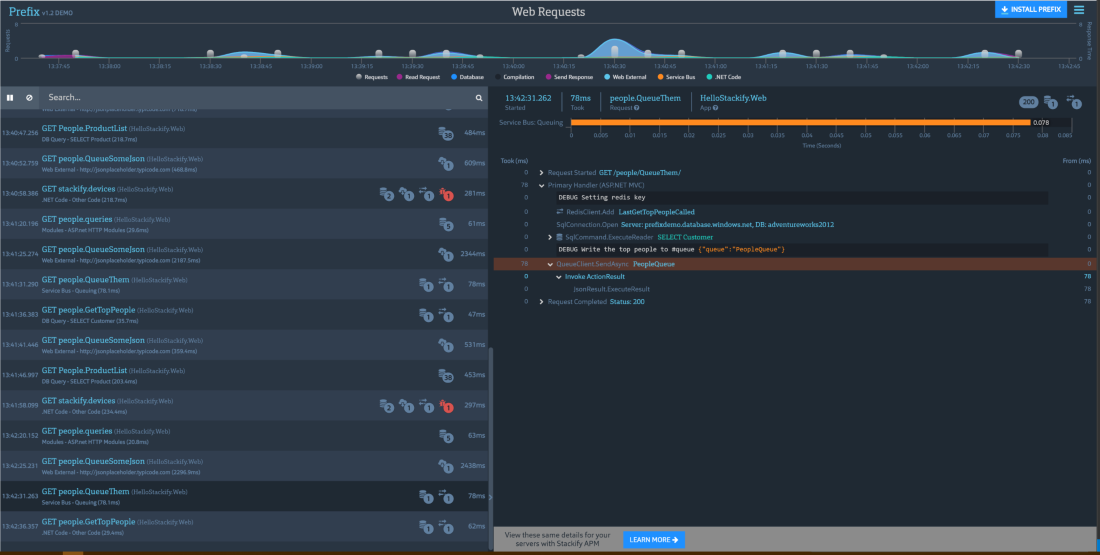Viewport: 1100px width, 555px height.
Task: Collapse the QueueClient.SendAsync node
Action: [550, 264]
